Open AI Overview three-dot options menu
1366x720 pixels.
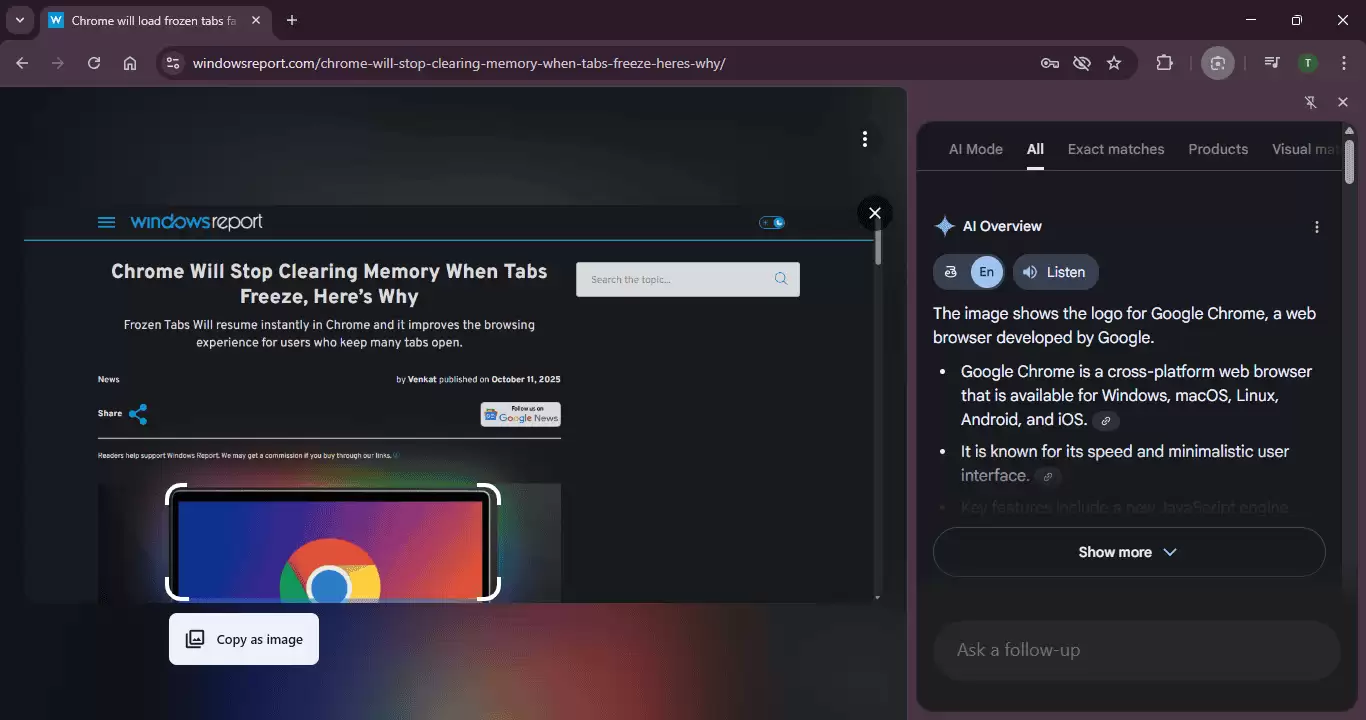pos(1316,227)
